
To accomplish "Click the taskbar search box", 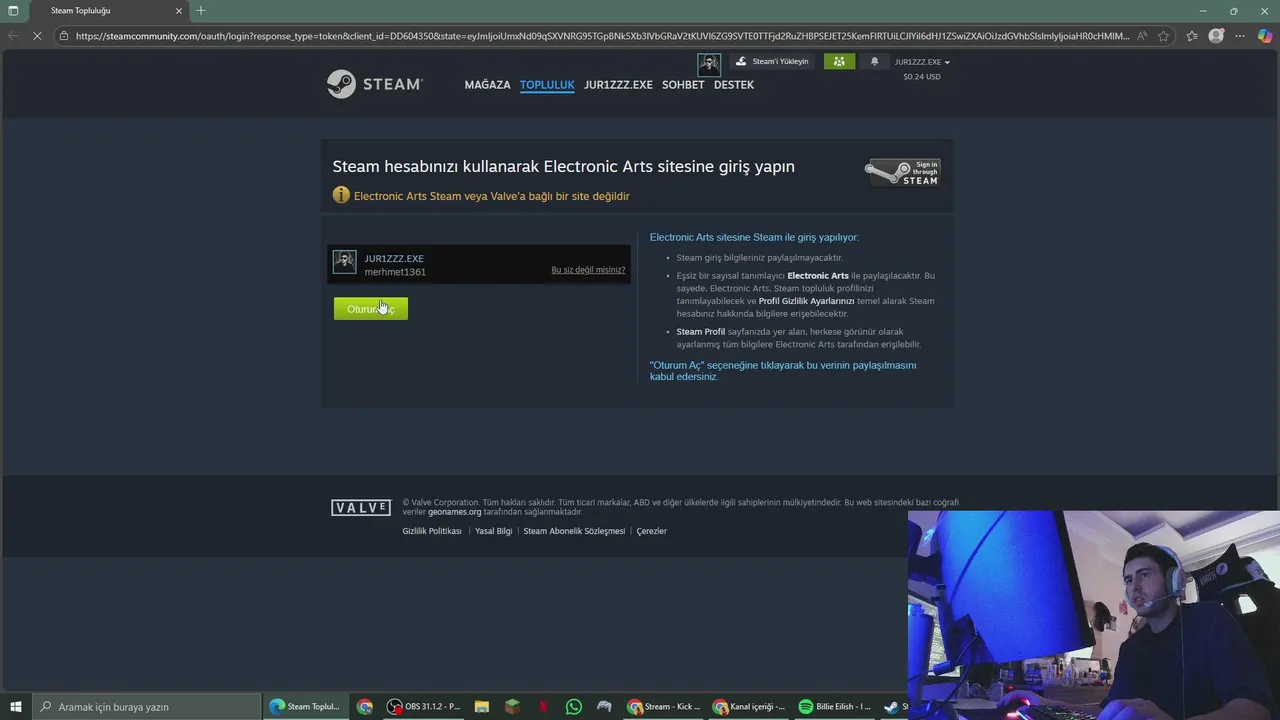I will click(146, 706).
